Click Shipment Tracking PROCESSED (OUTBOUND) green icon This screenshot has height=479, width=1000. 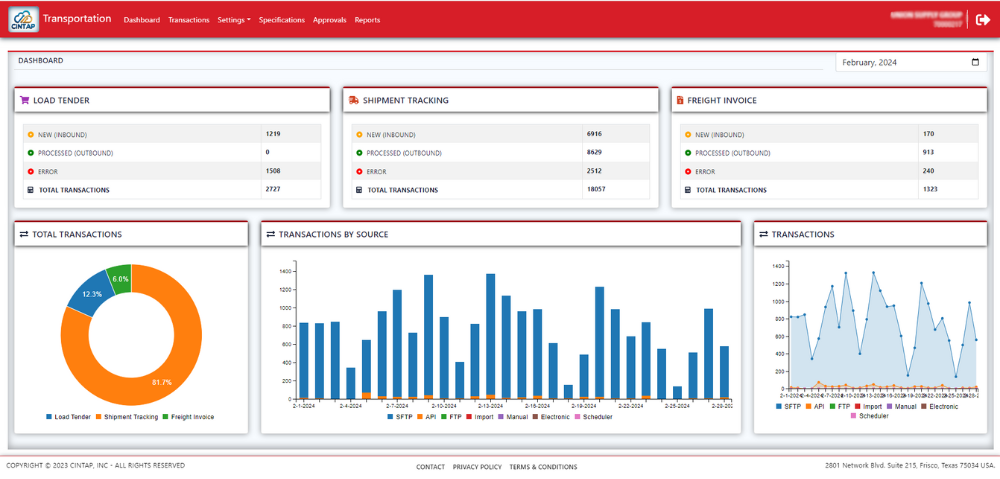click(359, 153)
